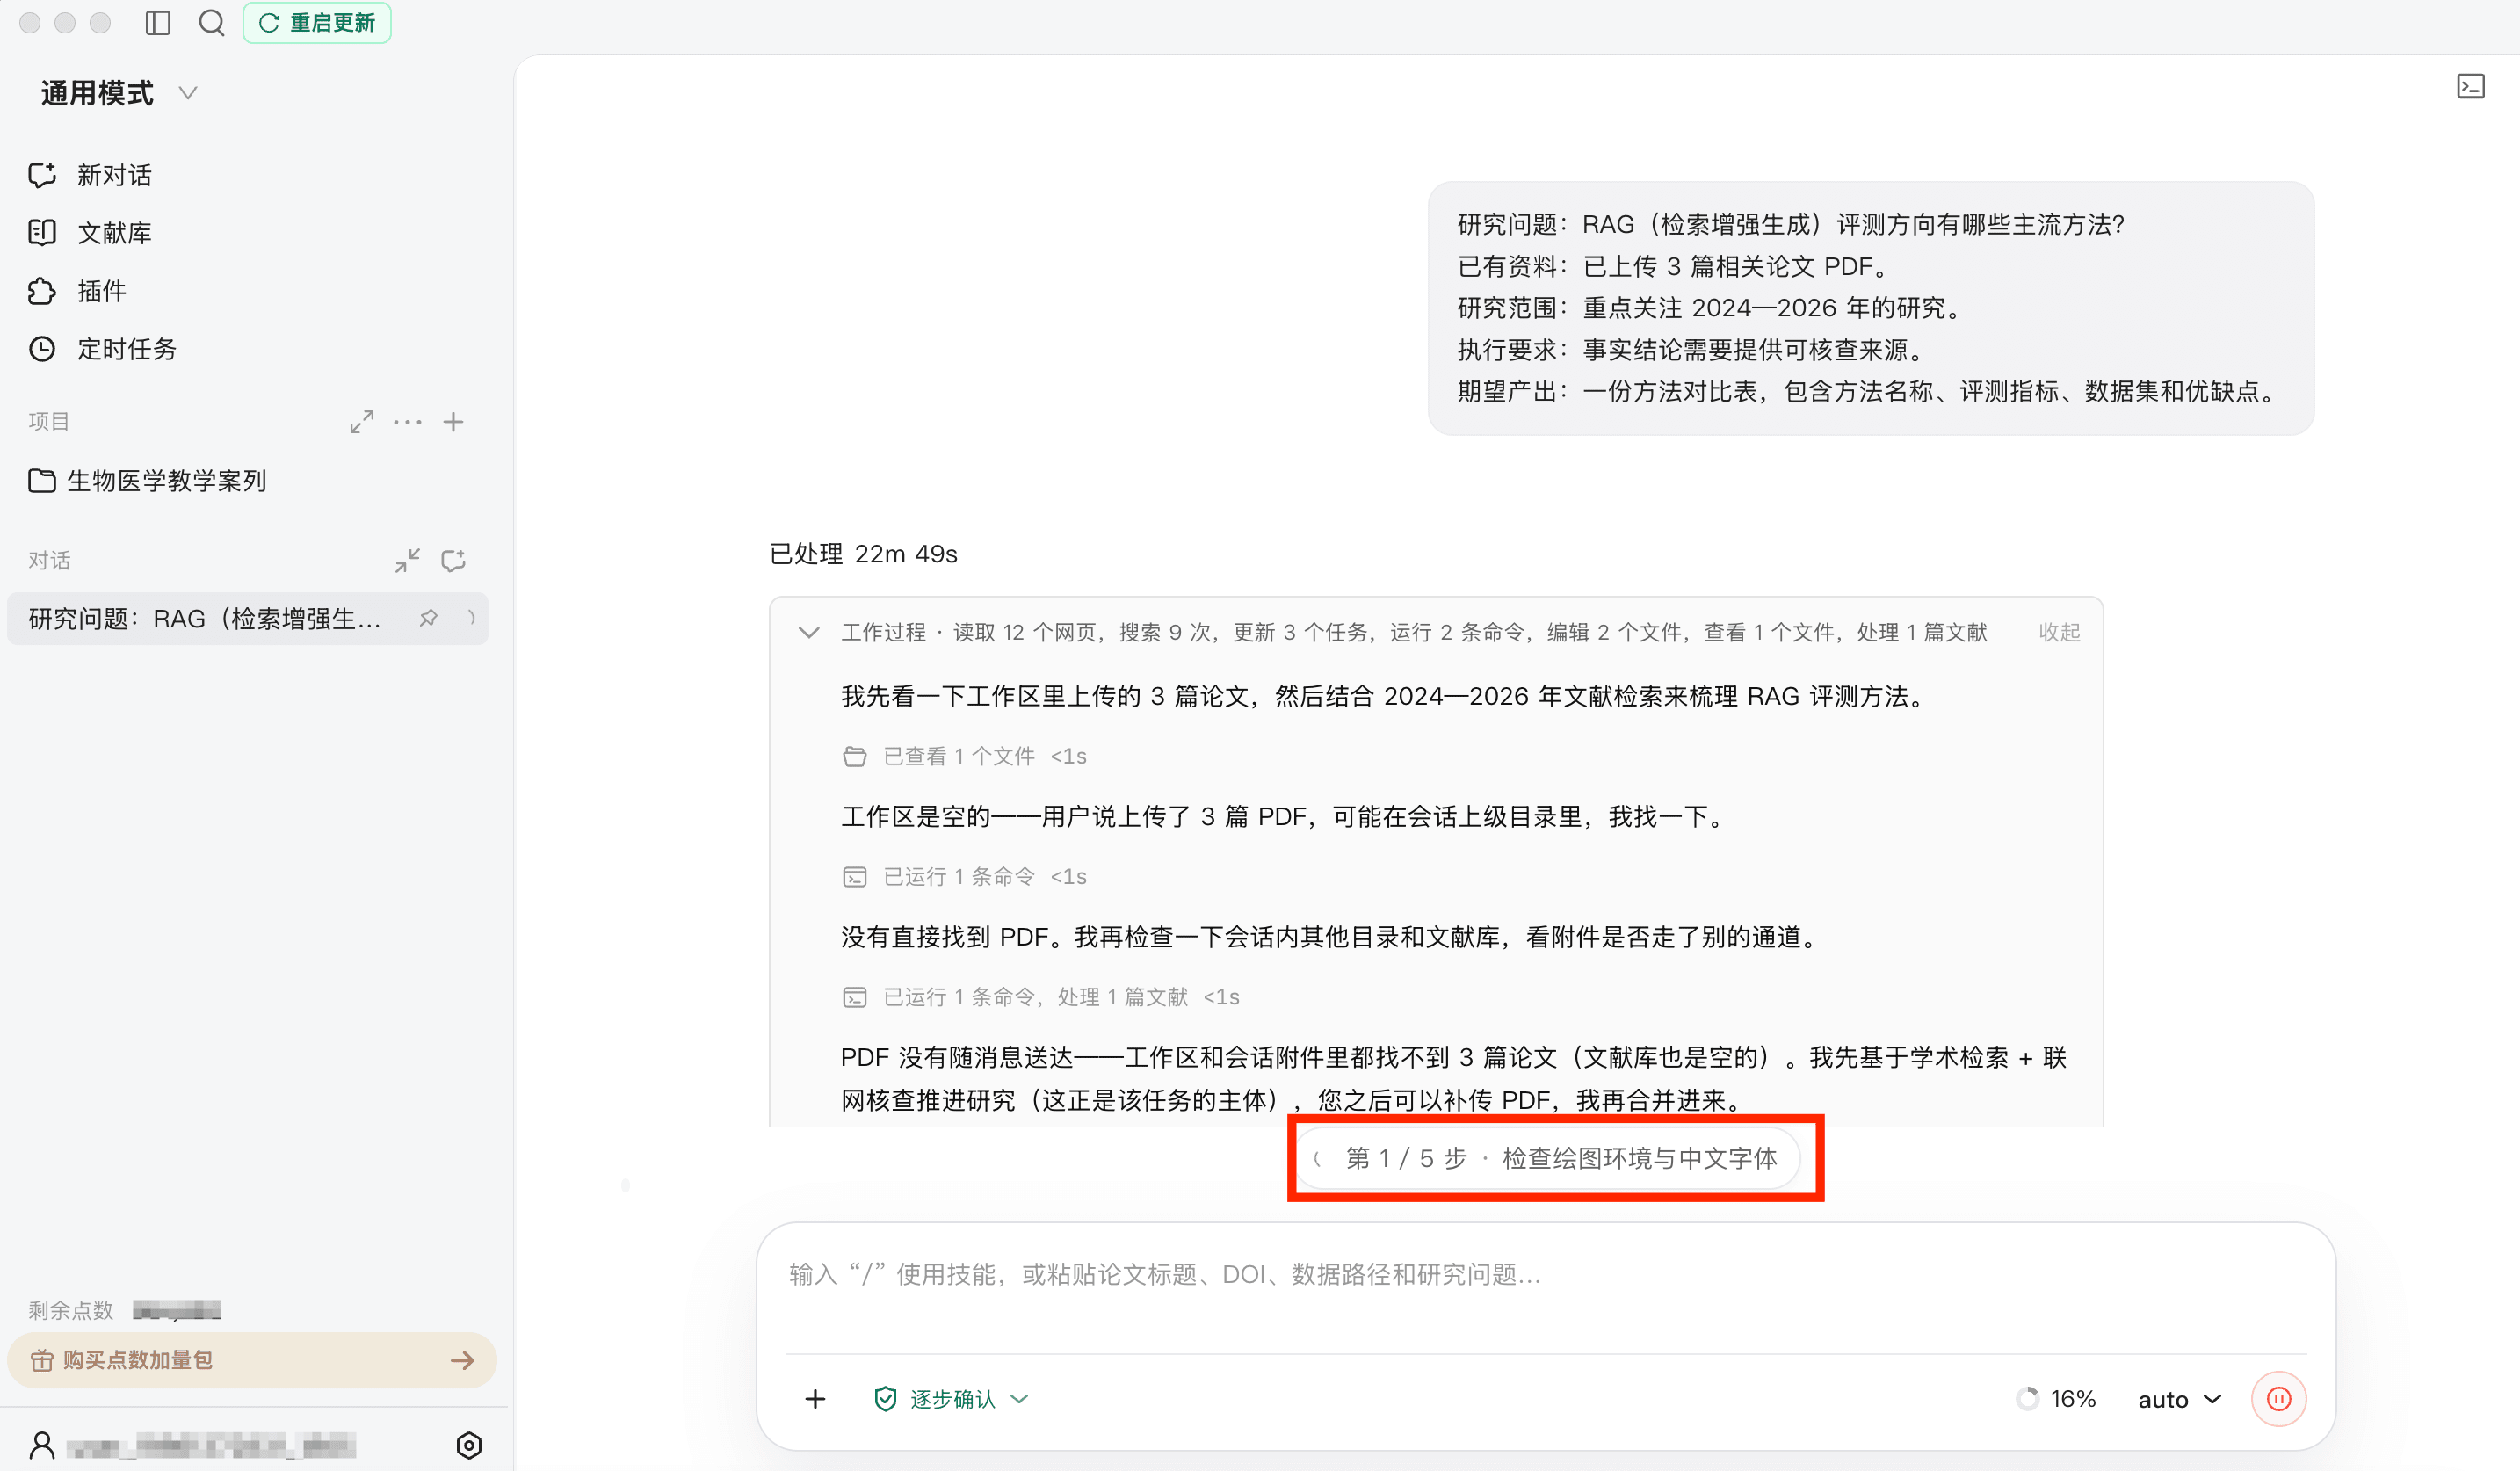
Task: Add attachment with plus icon in composer
Action: point(815,1399)
